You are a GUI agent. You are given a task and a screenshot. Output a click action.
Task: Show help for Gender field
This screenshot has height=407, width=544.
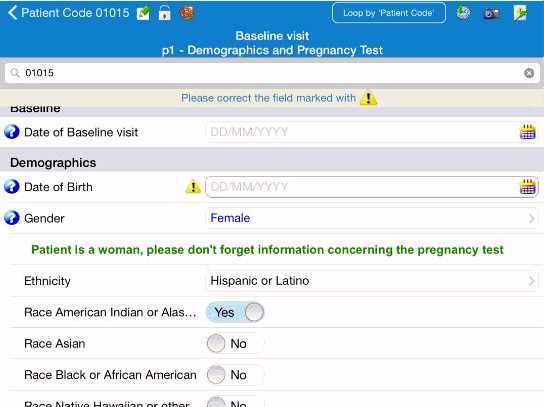(11, 218)
